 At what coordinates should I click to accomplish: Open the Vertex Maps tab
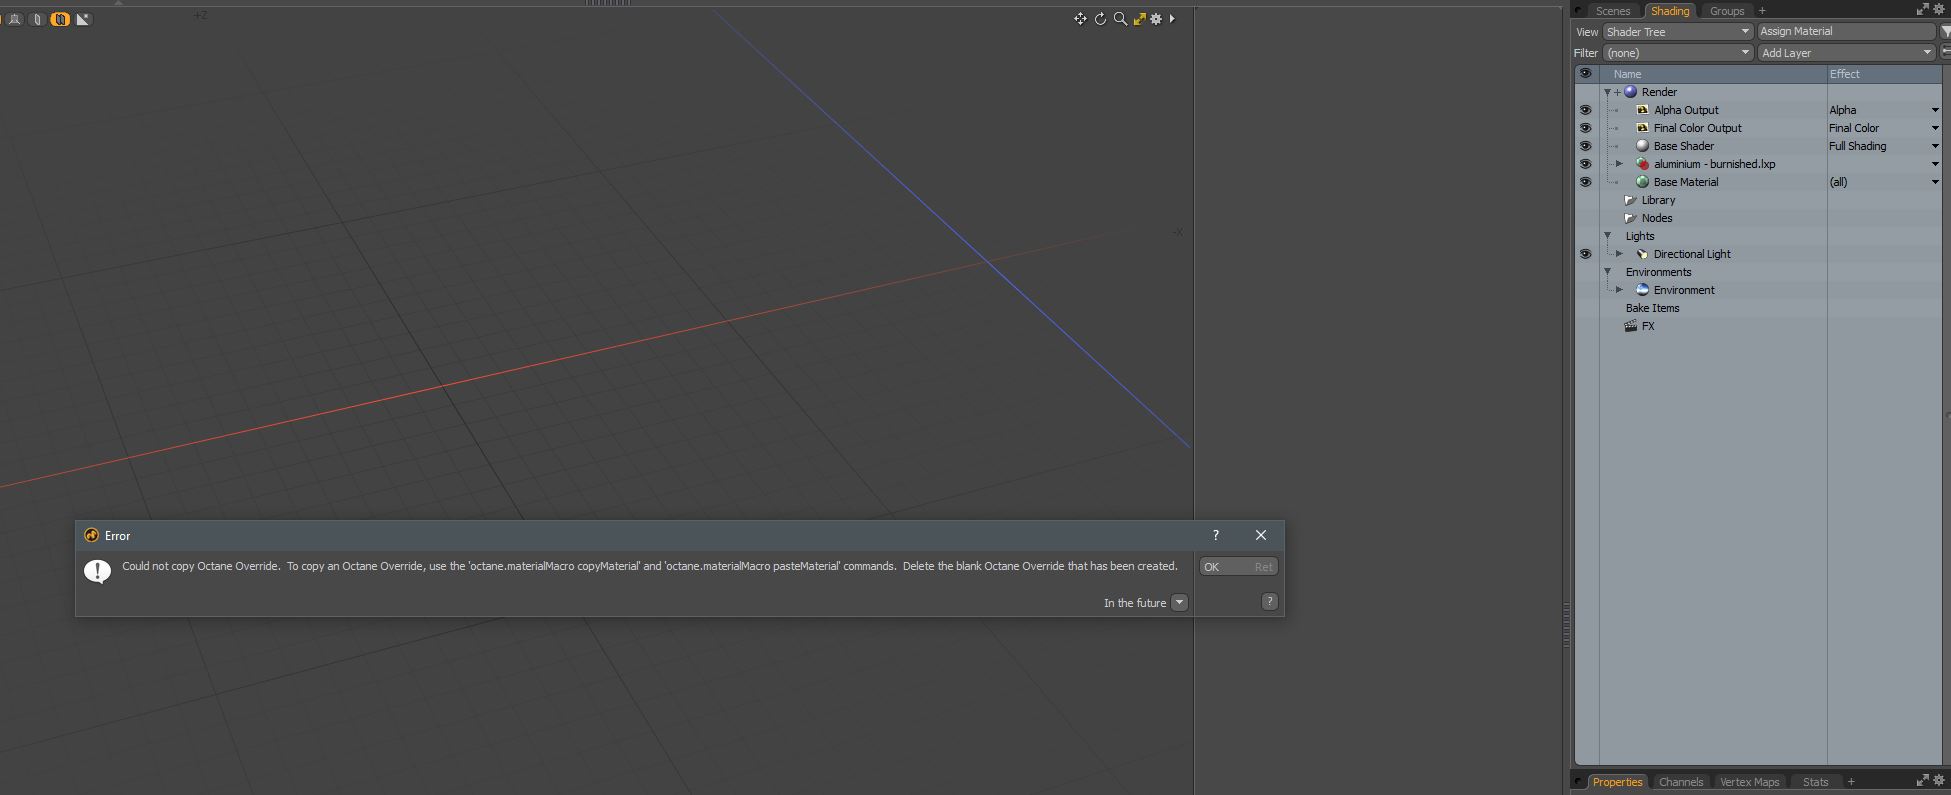1749,782
